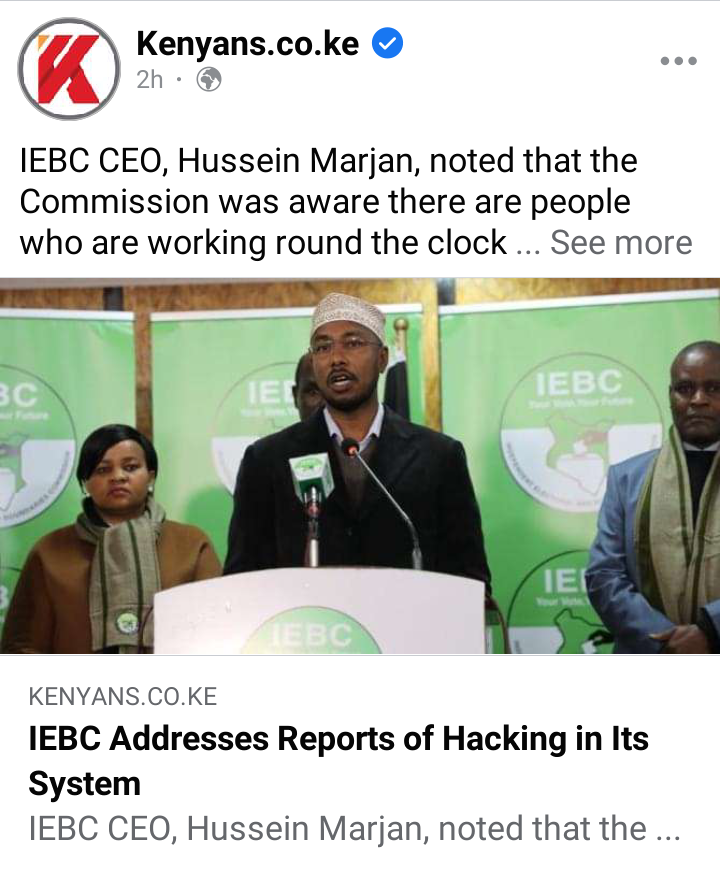
Task: Expand the caption with See more
Action: click(621, 242)
